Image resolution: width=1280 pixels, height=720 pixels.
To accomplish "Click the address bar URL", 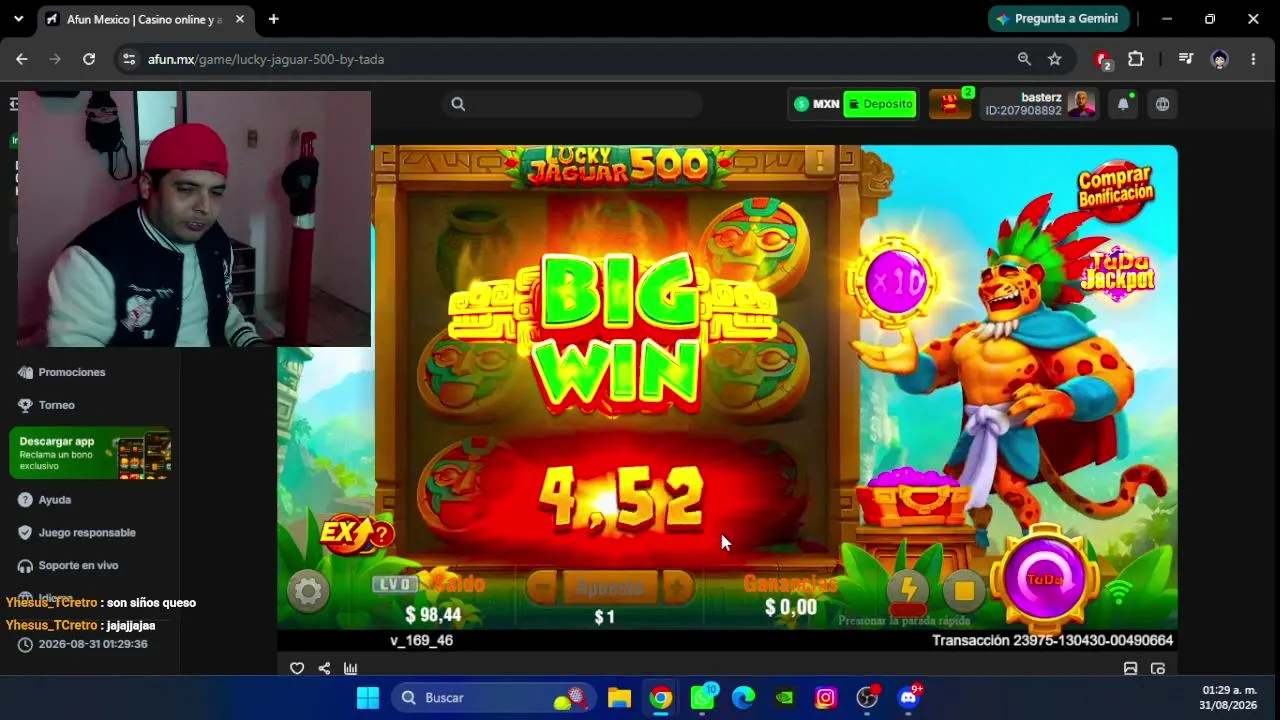I will coord(266,59).
